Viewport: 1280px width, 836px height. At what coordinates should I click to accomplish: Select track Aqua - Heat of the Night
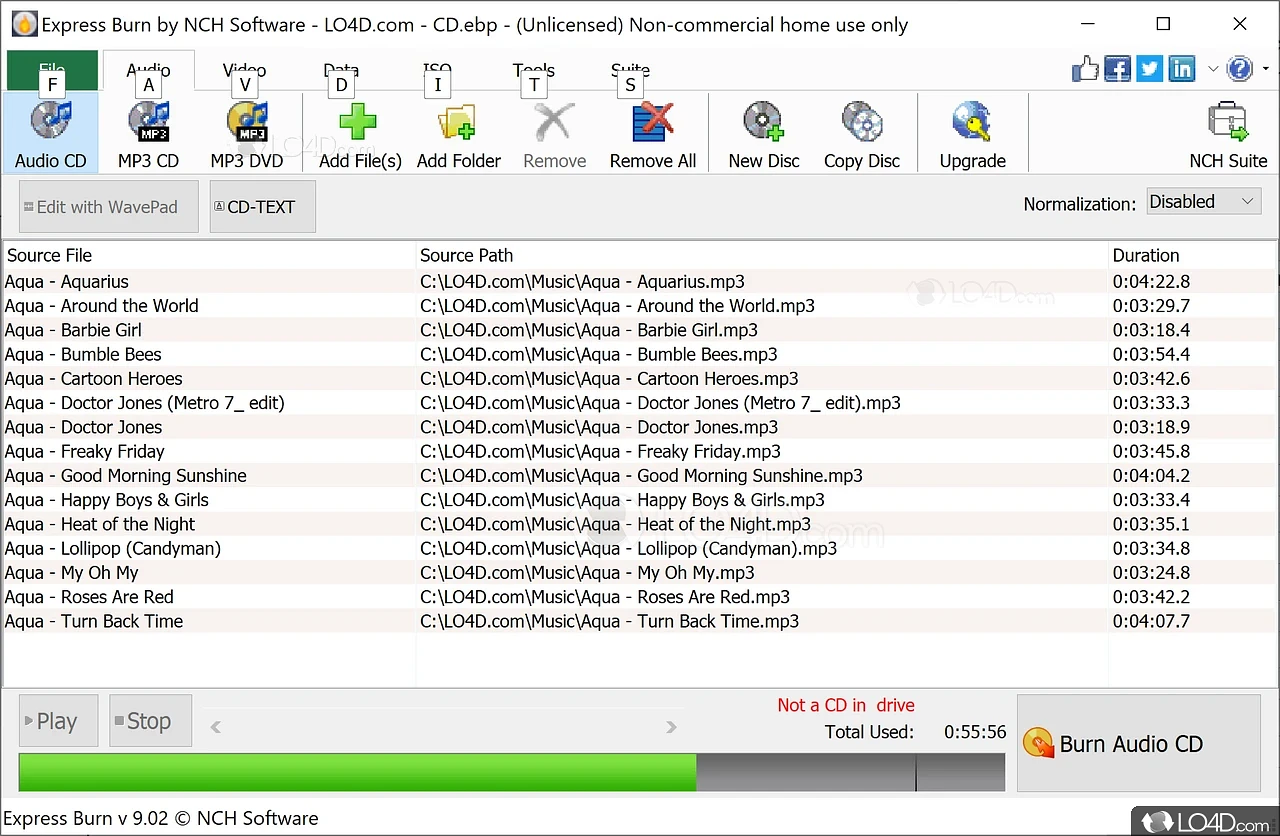[x=100, y=524]
